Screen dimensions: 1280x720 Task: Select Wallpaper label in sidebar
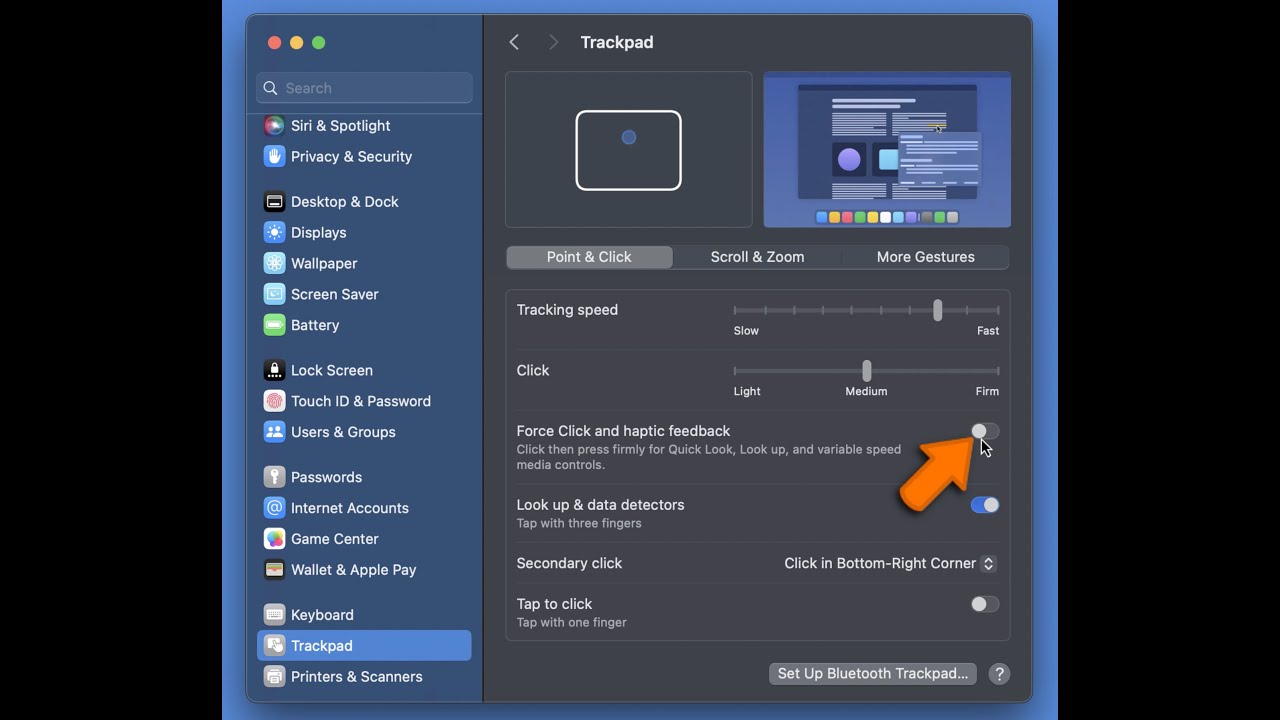coord(324,264)
